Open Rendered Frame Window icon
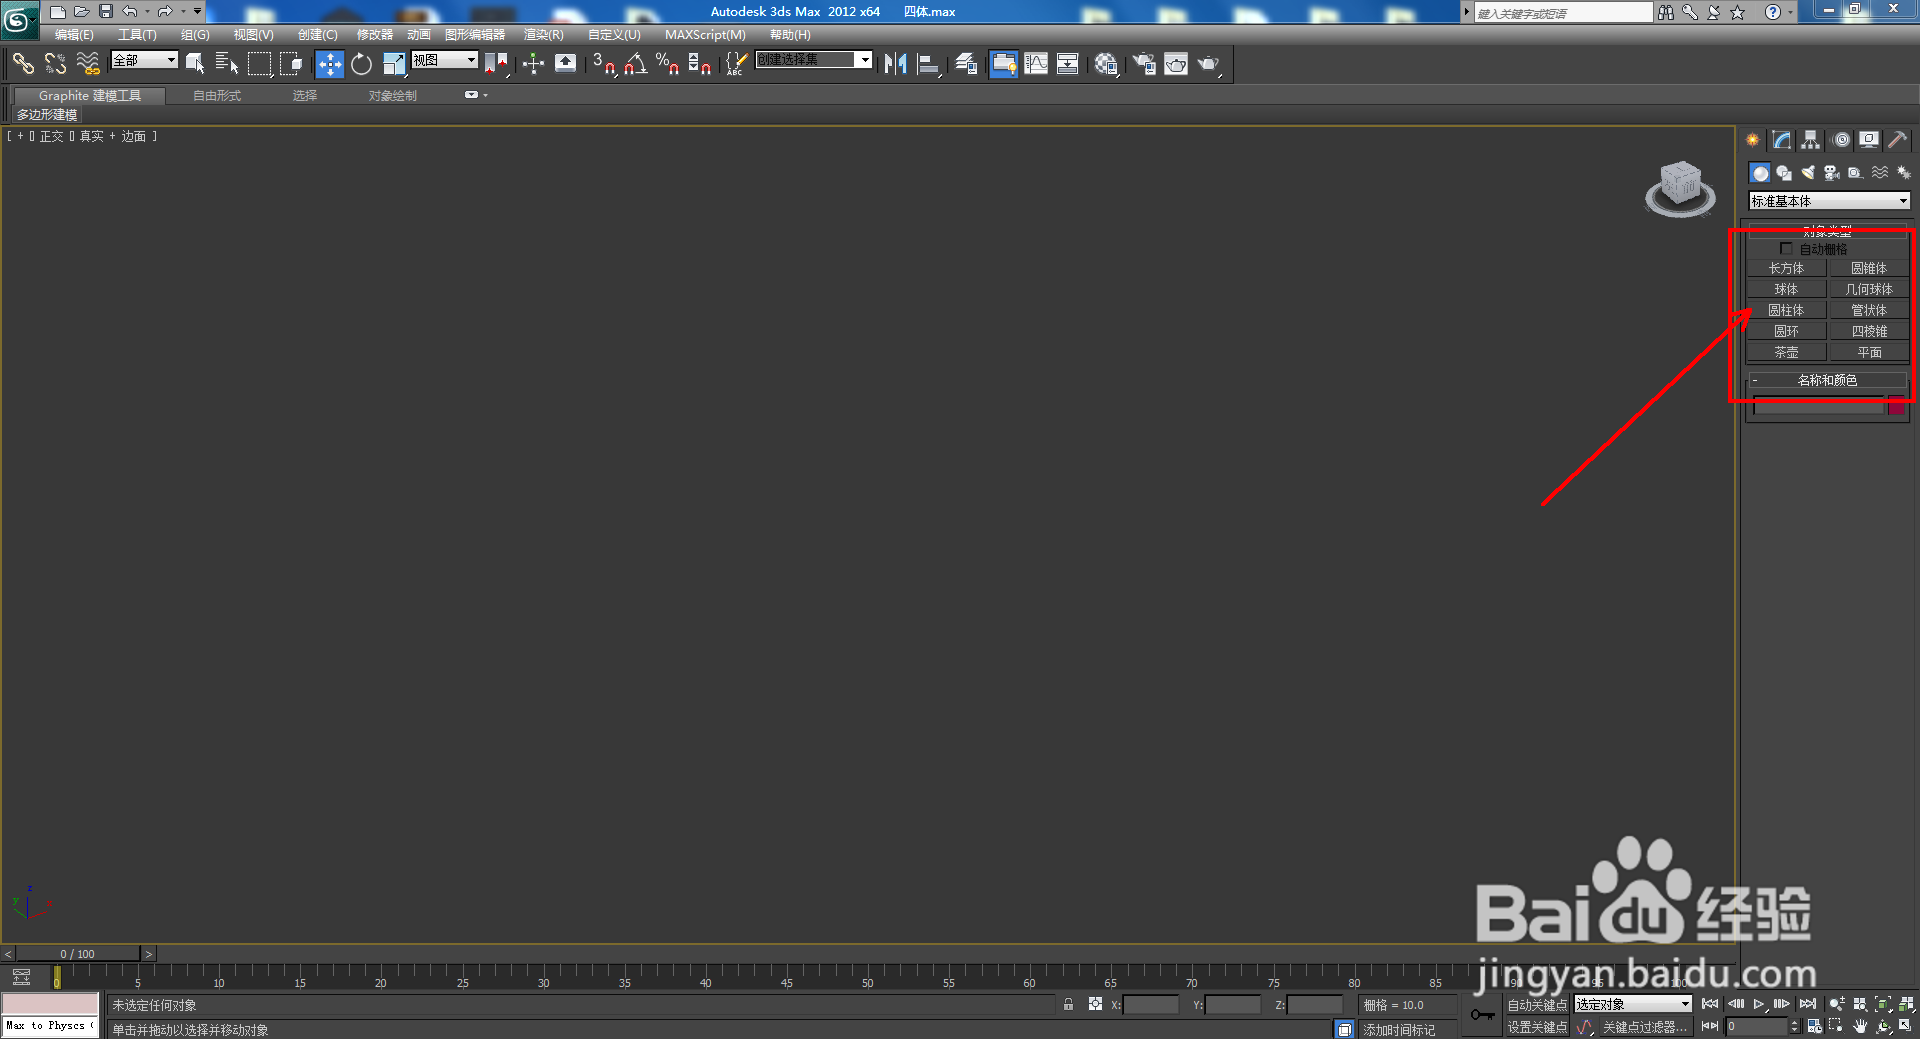The image size is (1920, 1039). tap(1176, 64)
